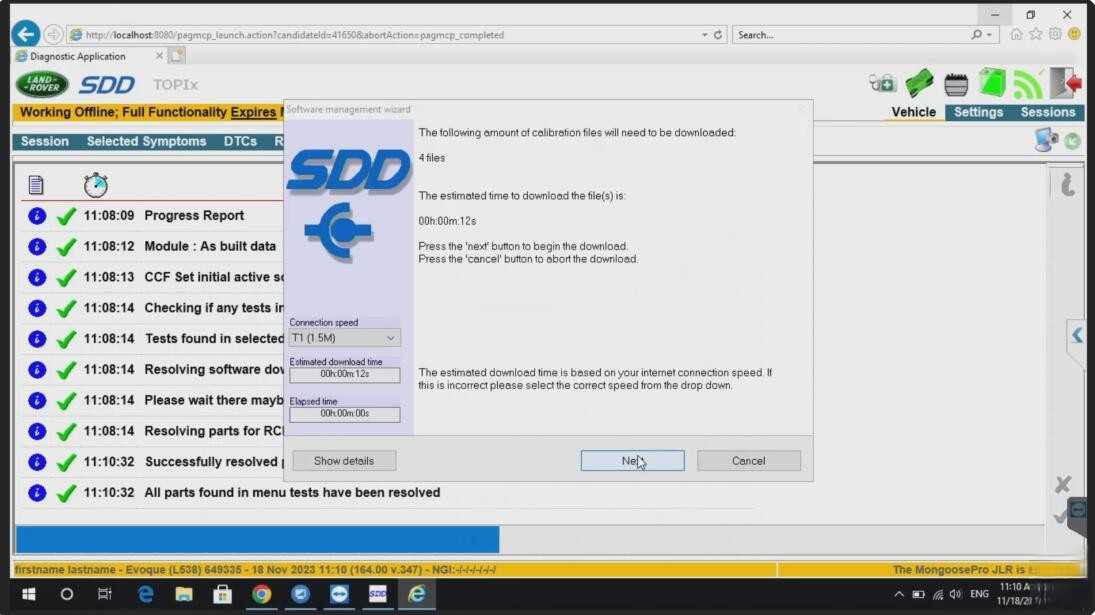
Task: Click info icon for All parts found row
Action: pyautogui.click(x=37, y=493)
